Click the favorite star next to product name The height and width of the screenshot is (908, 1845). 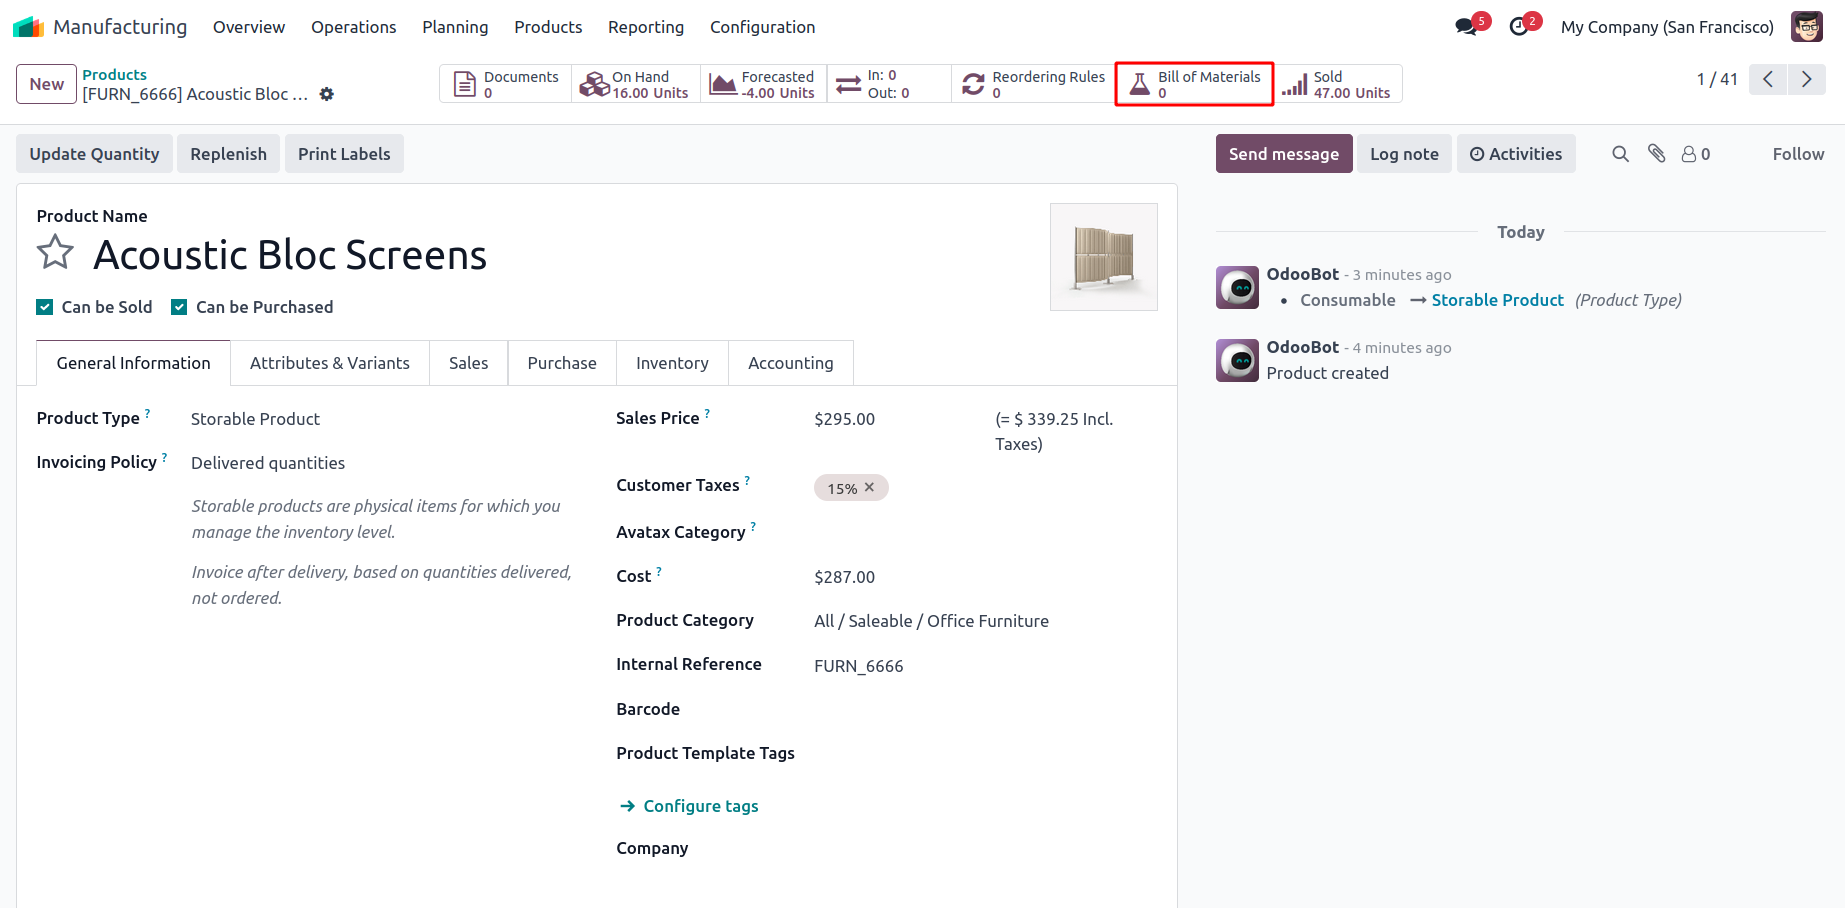tap(55, 253)
